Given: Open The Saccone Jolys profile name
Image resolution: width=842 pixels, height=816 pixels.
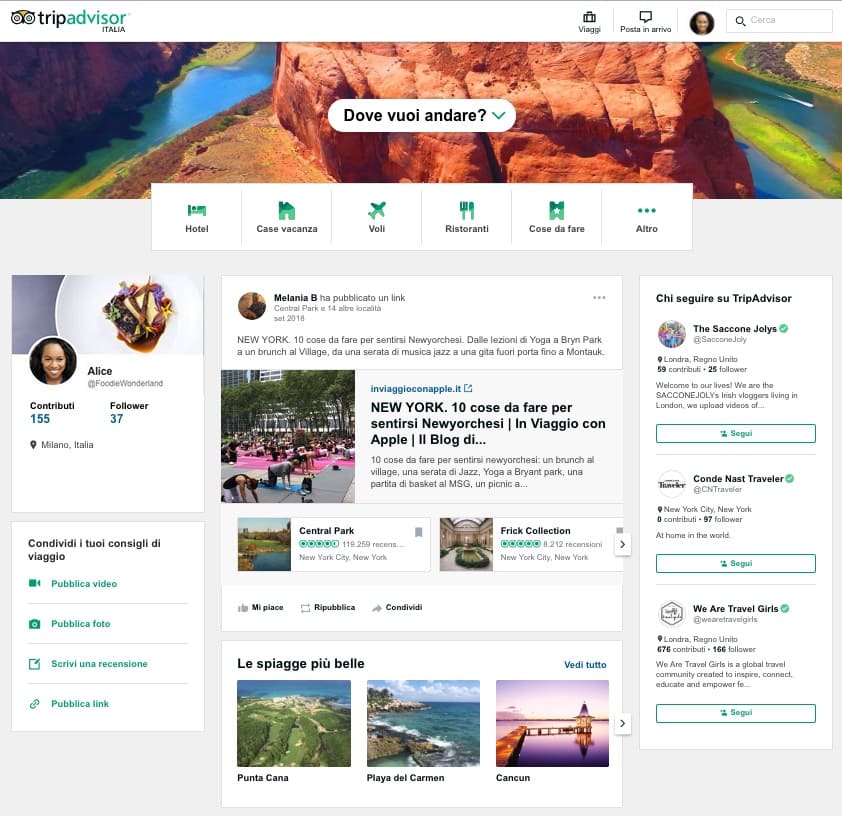Looking at the screenshot, I should (x=735, y=329).
